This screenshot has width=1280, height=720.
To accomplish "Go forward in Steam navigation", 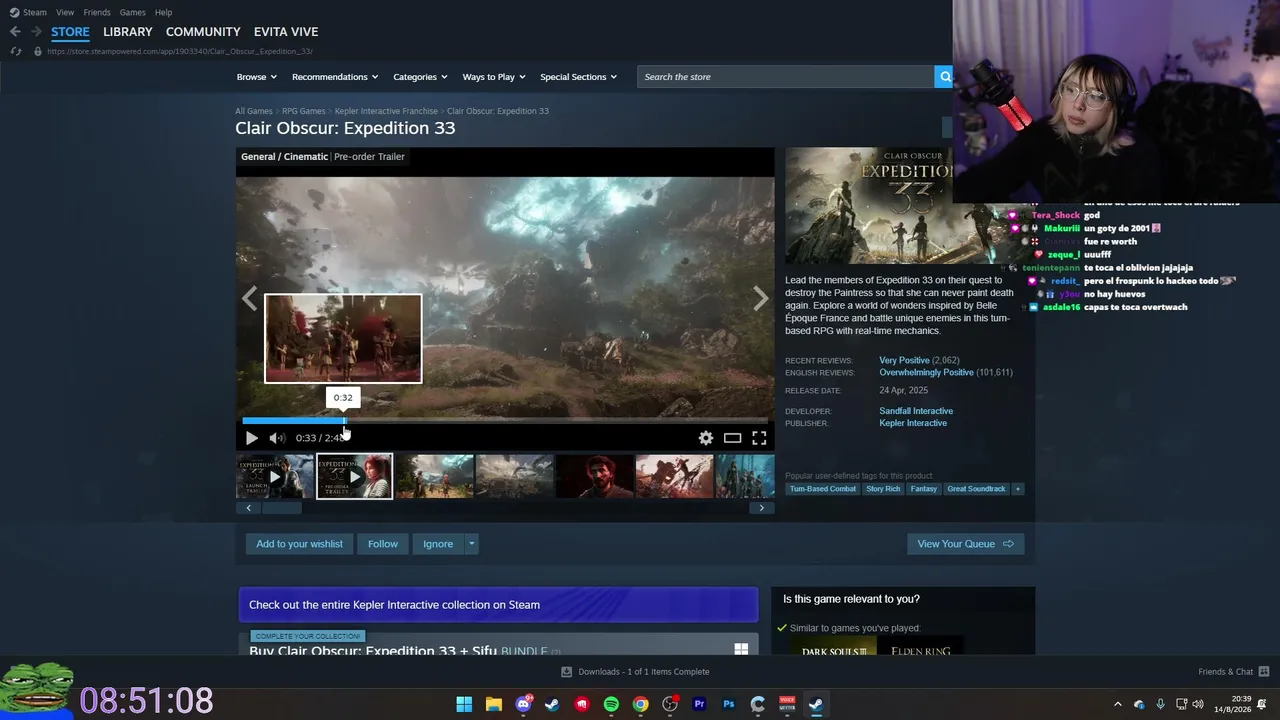I will coord(36,32).
